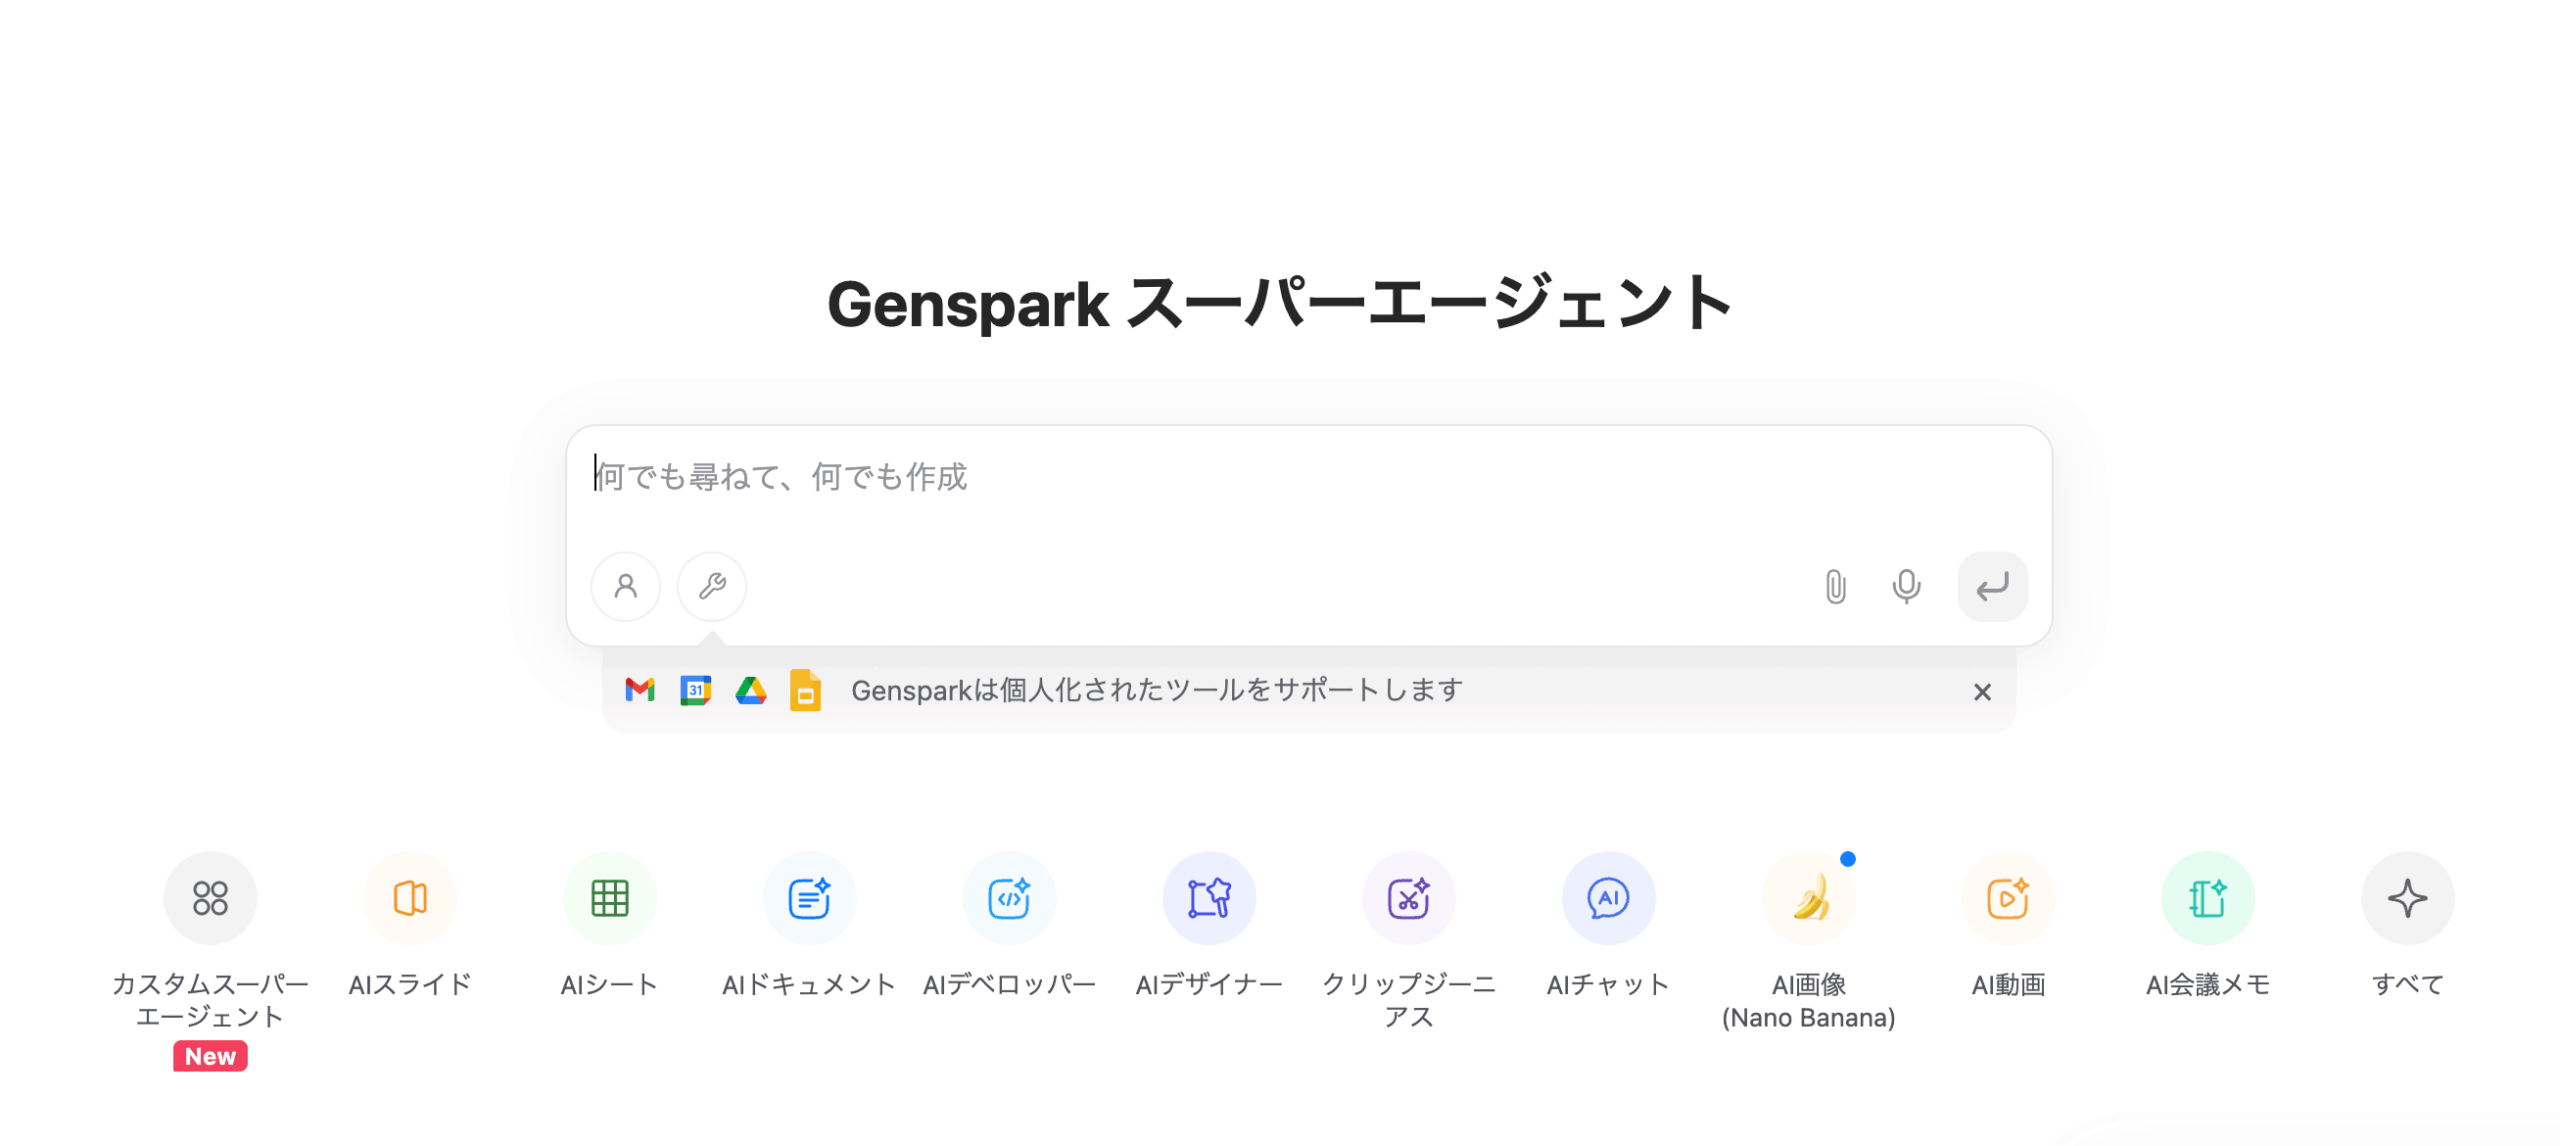Click the Gmail icon in the notification bar
Image resolution: width=2560 pixels, height=1146 pixels.
point(639,690)
